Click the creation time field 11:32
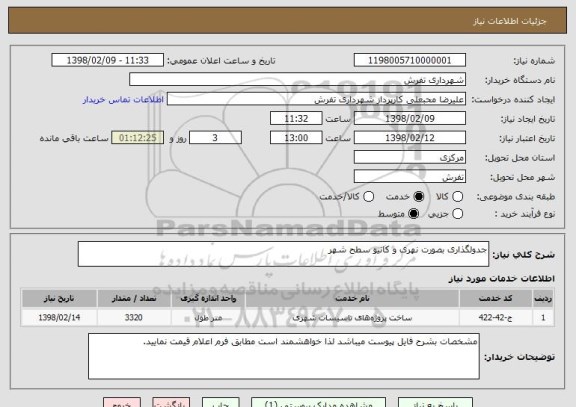The width and height of the screenshot is (576, 407). (x=296, y=119)
